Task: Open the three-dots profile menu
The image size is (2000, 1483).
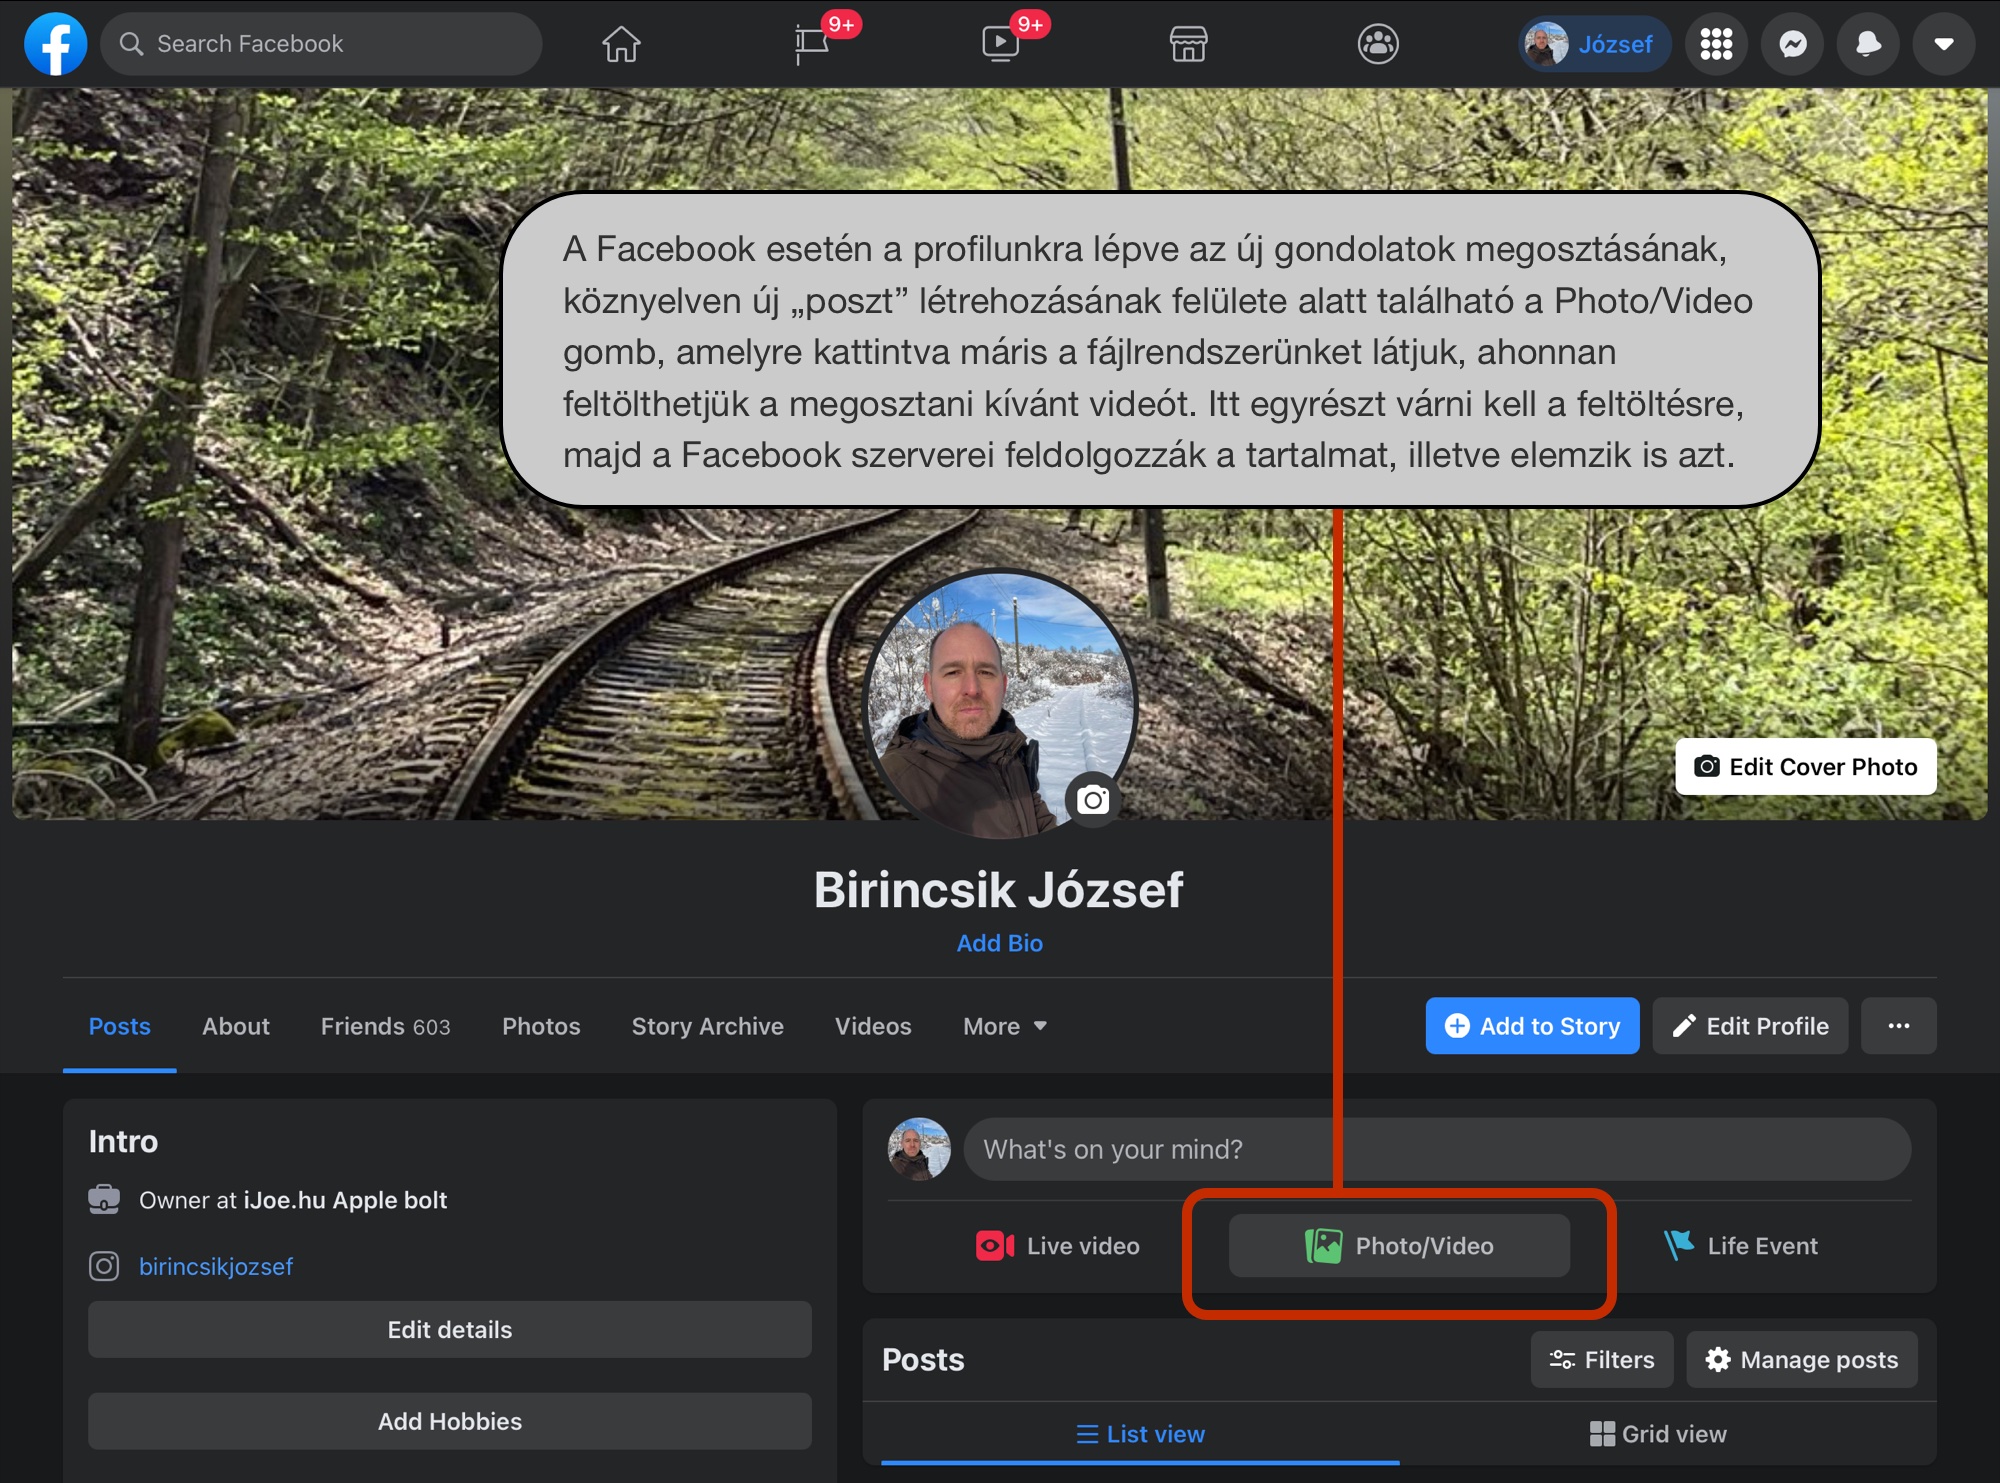Action: pos(1898,1026)
